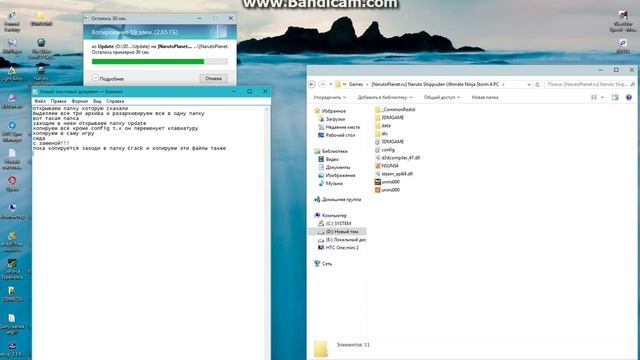The image size is (640, 360).
Task: Select the GeForce Experience desktop icon
Action: coord(12,269)
